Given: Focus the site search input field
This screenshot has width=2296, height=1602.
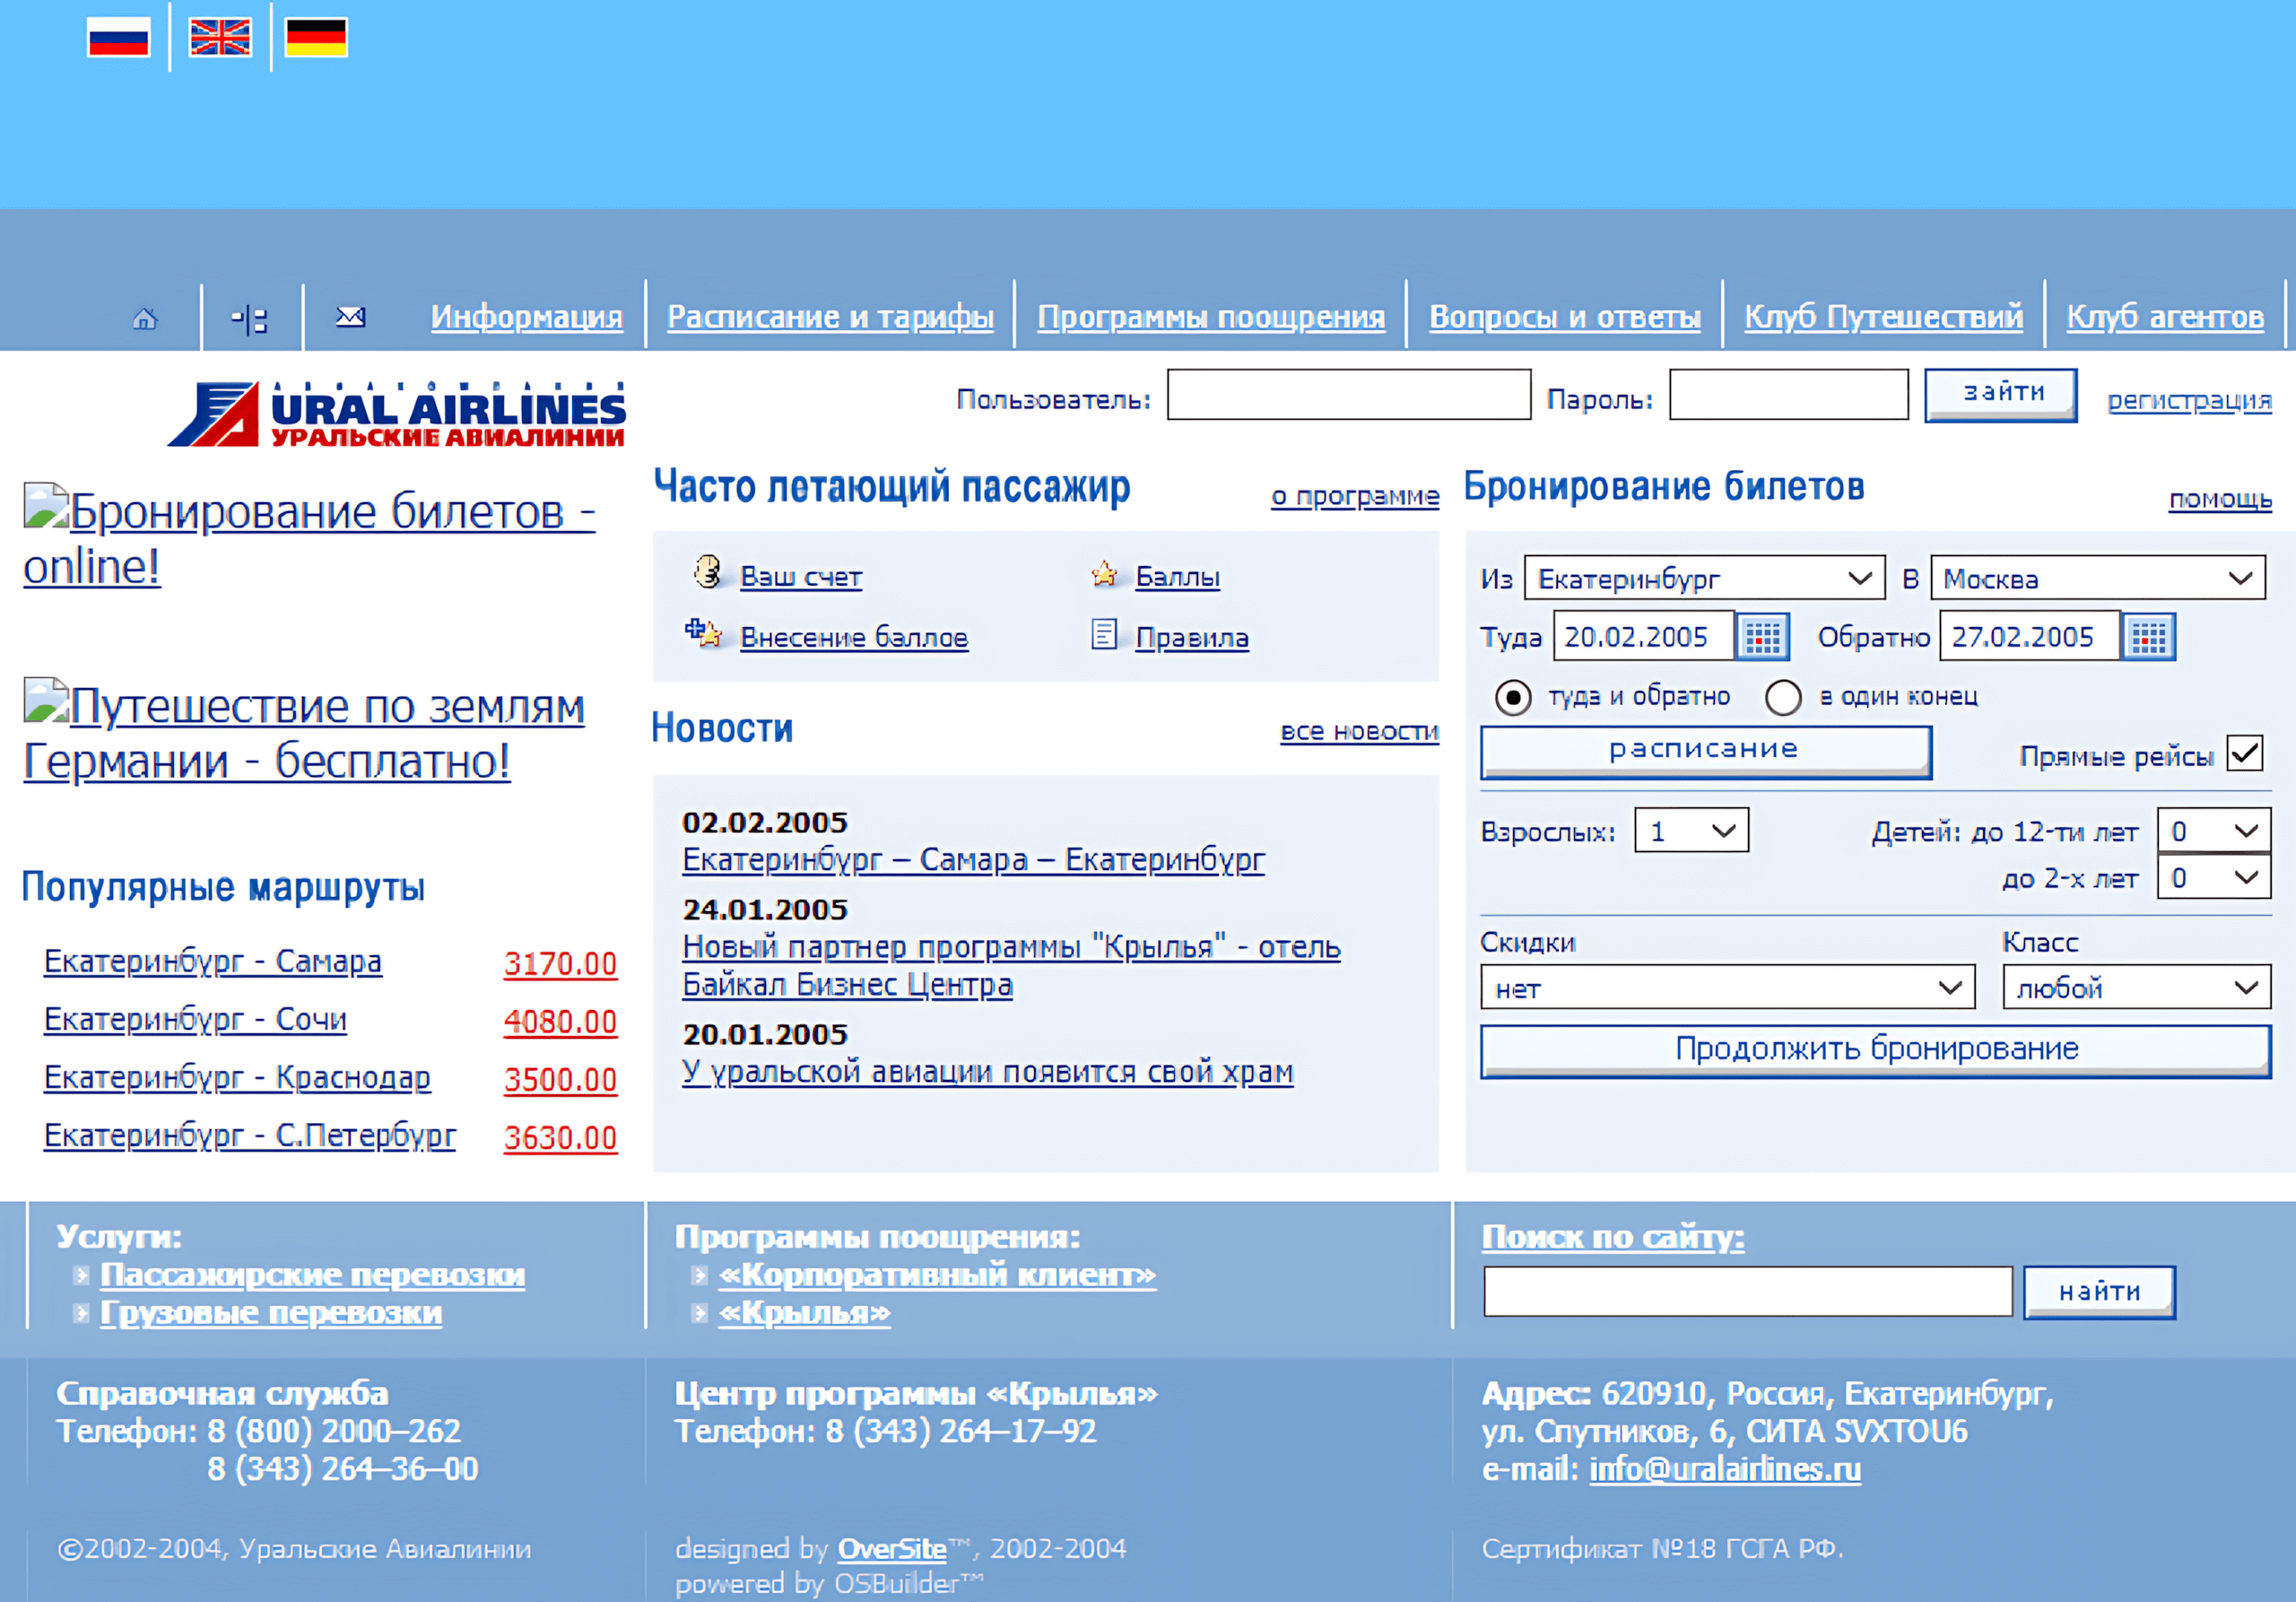Looking at the screenshot, I should (x=1748, y=1291).
